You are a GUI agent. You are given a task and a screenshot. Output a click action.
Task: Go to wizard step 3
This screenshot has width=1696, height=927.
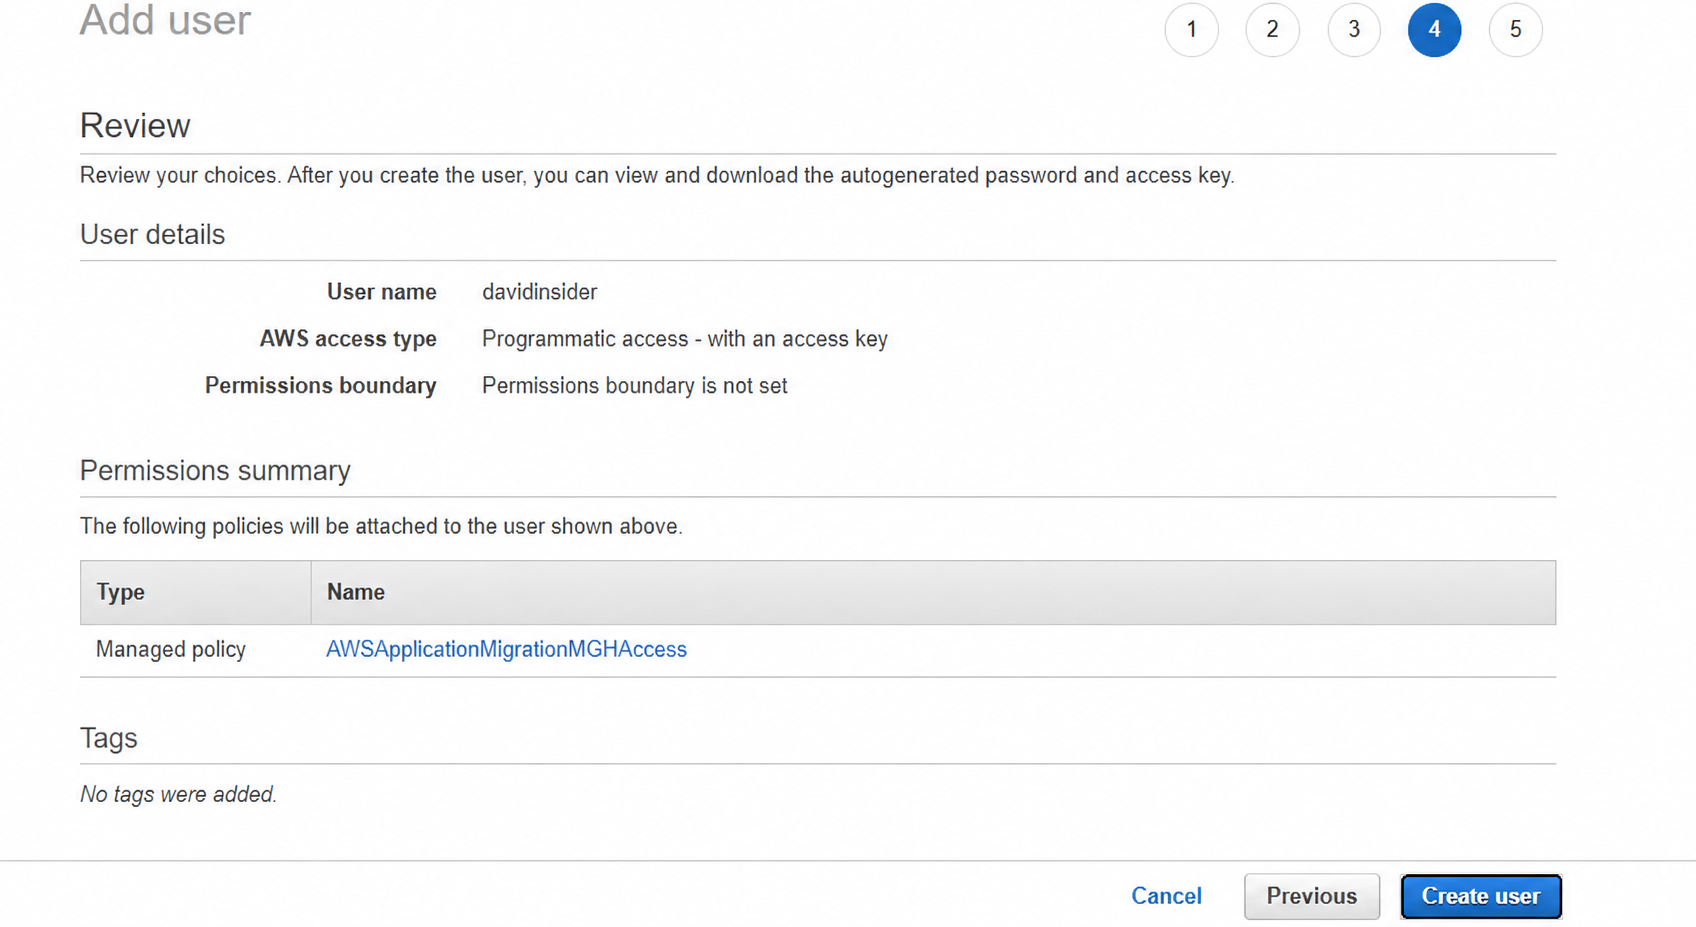point(1354,30)
